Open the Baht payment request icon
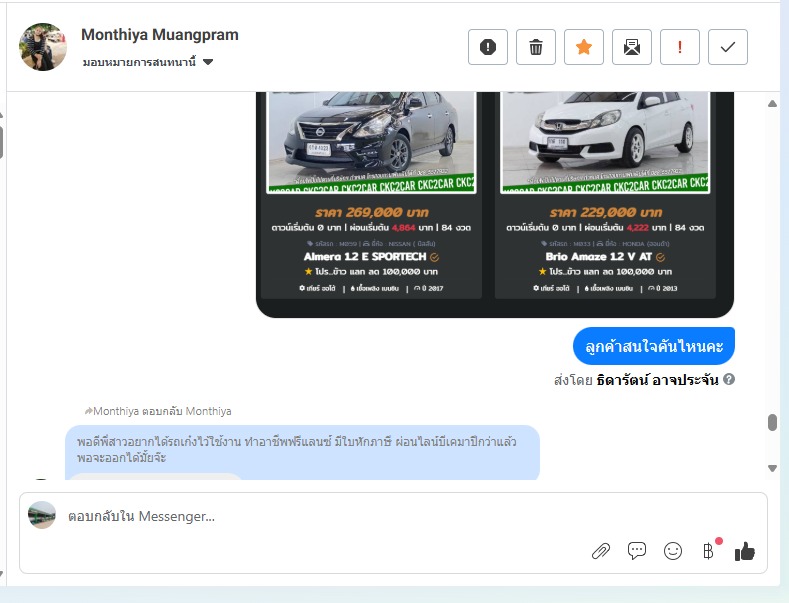This screenshot has height=603, width=789. click(x=708, y=551)
